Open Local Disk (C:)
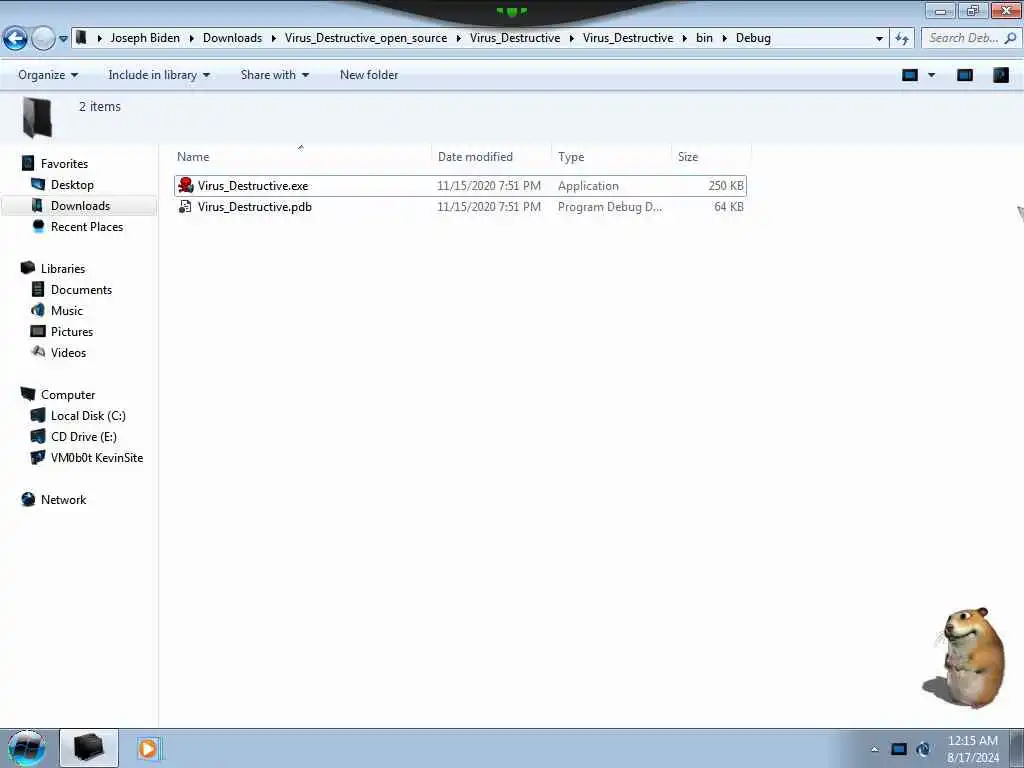The image size is (1024, 768). (x=88, y=415)
